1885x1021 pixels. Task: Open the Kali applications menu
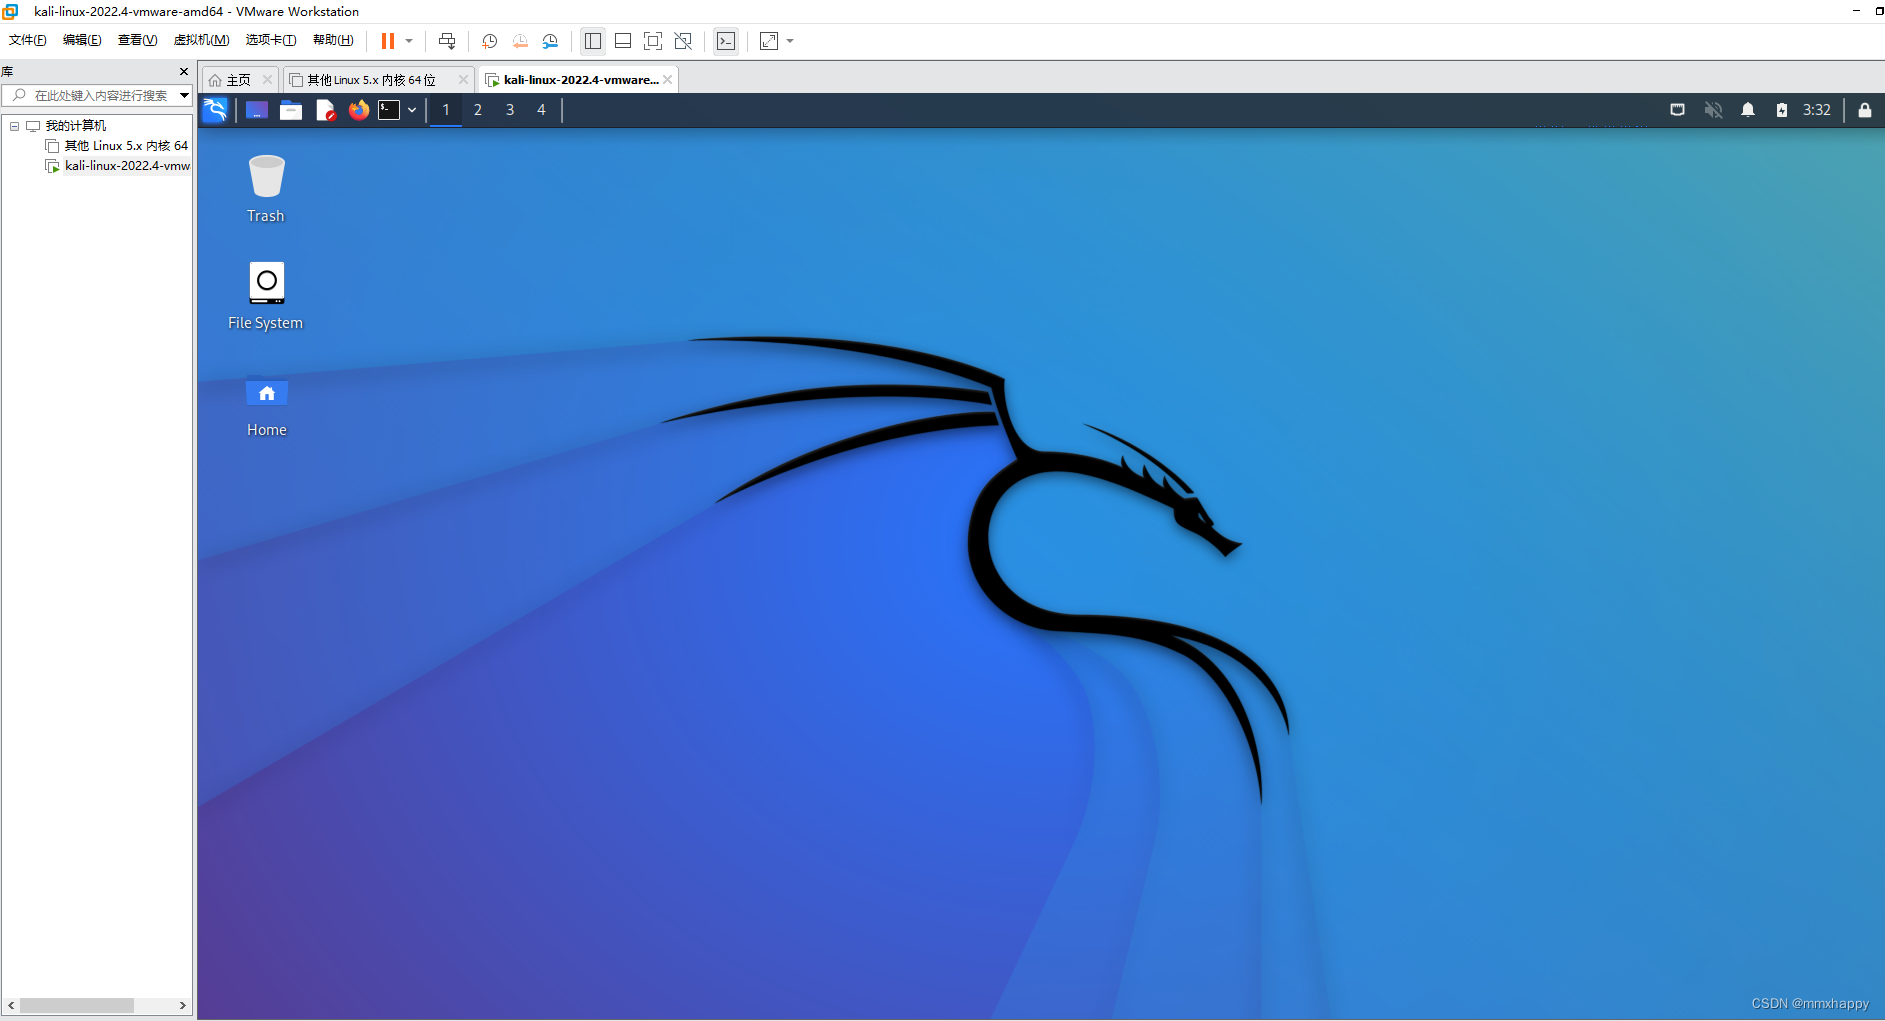(215, 110)
